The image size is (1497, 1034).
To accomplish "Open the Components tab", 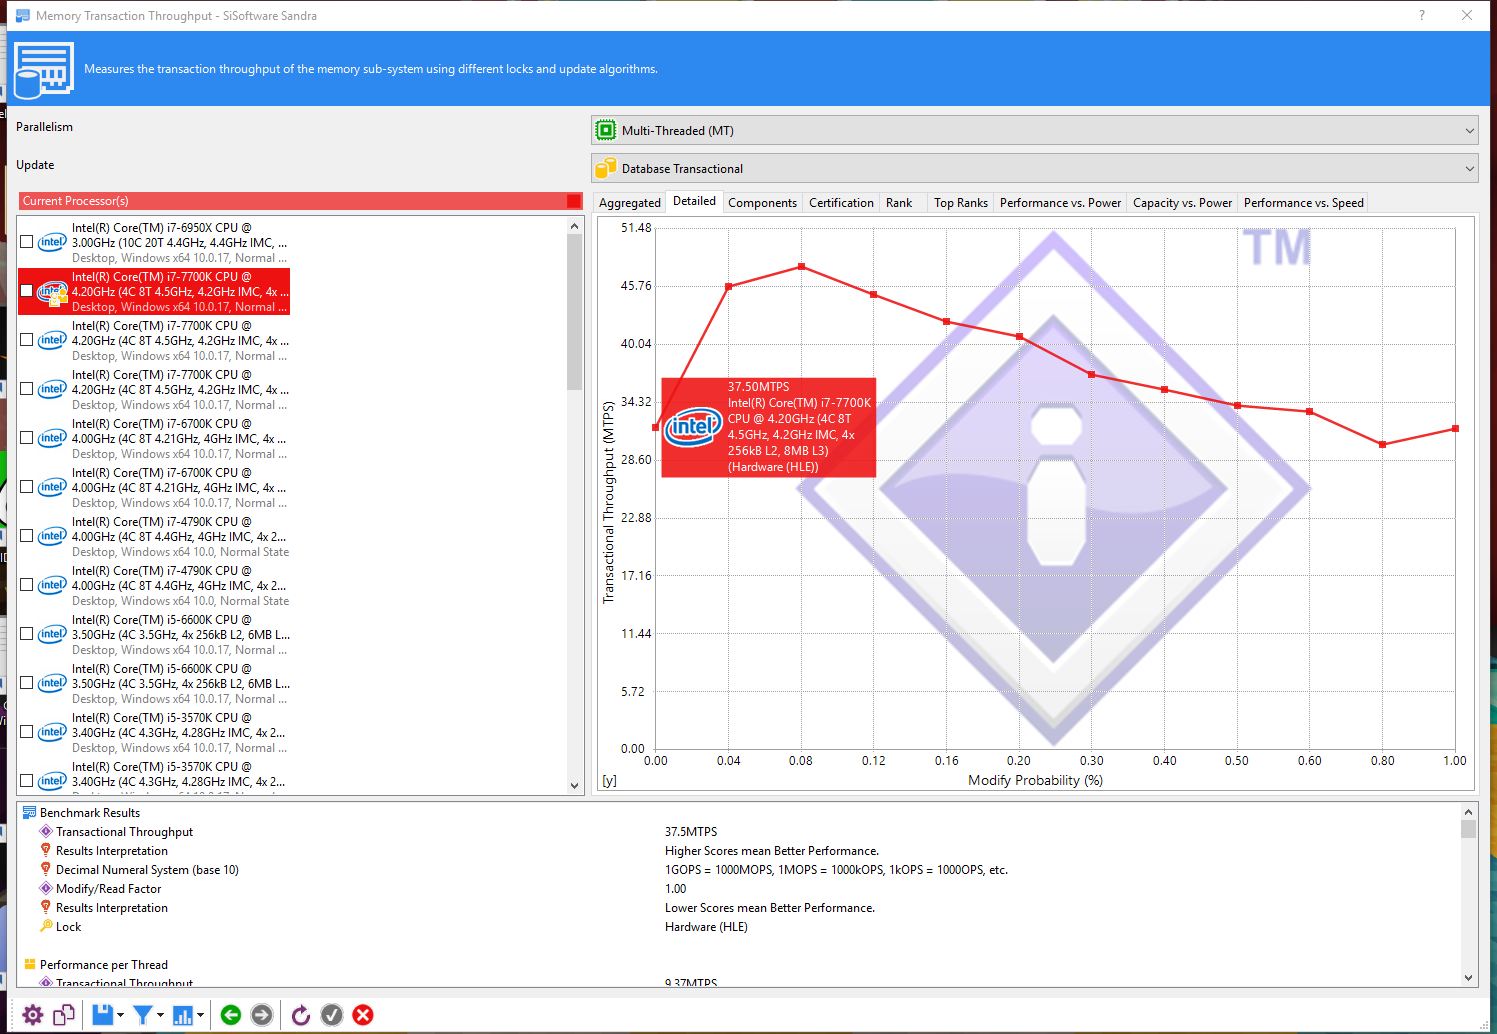I will coord(762,203).
